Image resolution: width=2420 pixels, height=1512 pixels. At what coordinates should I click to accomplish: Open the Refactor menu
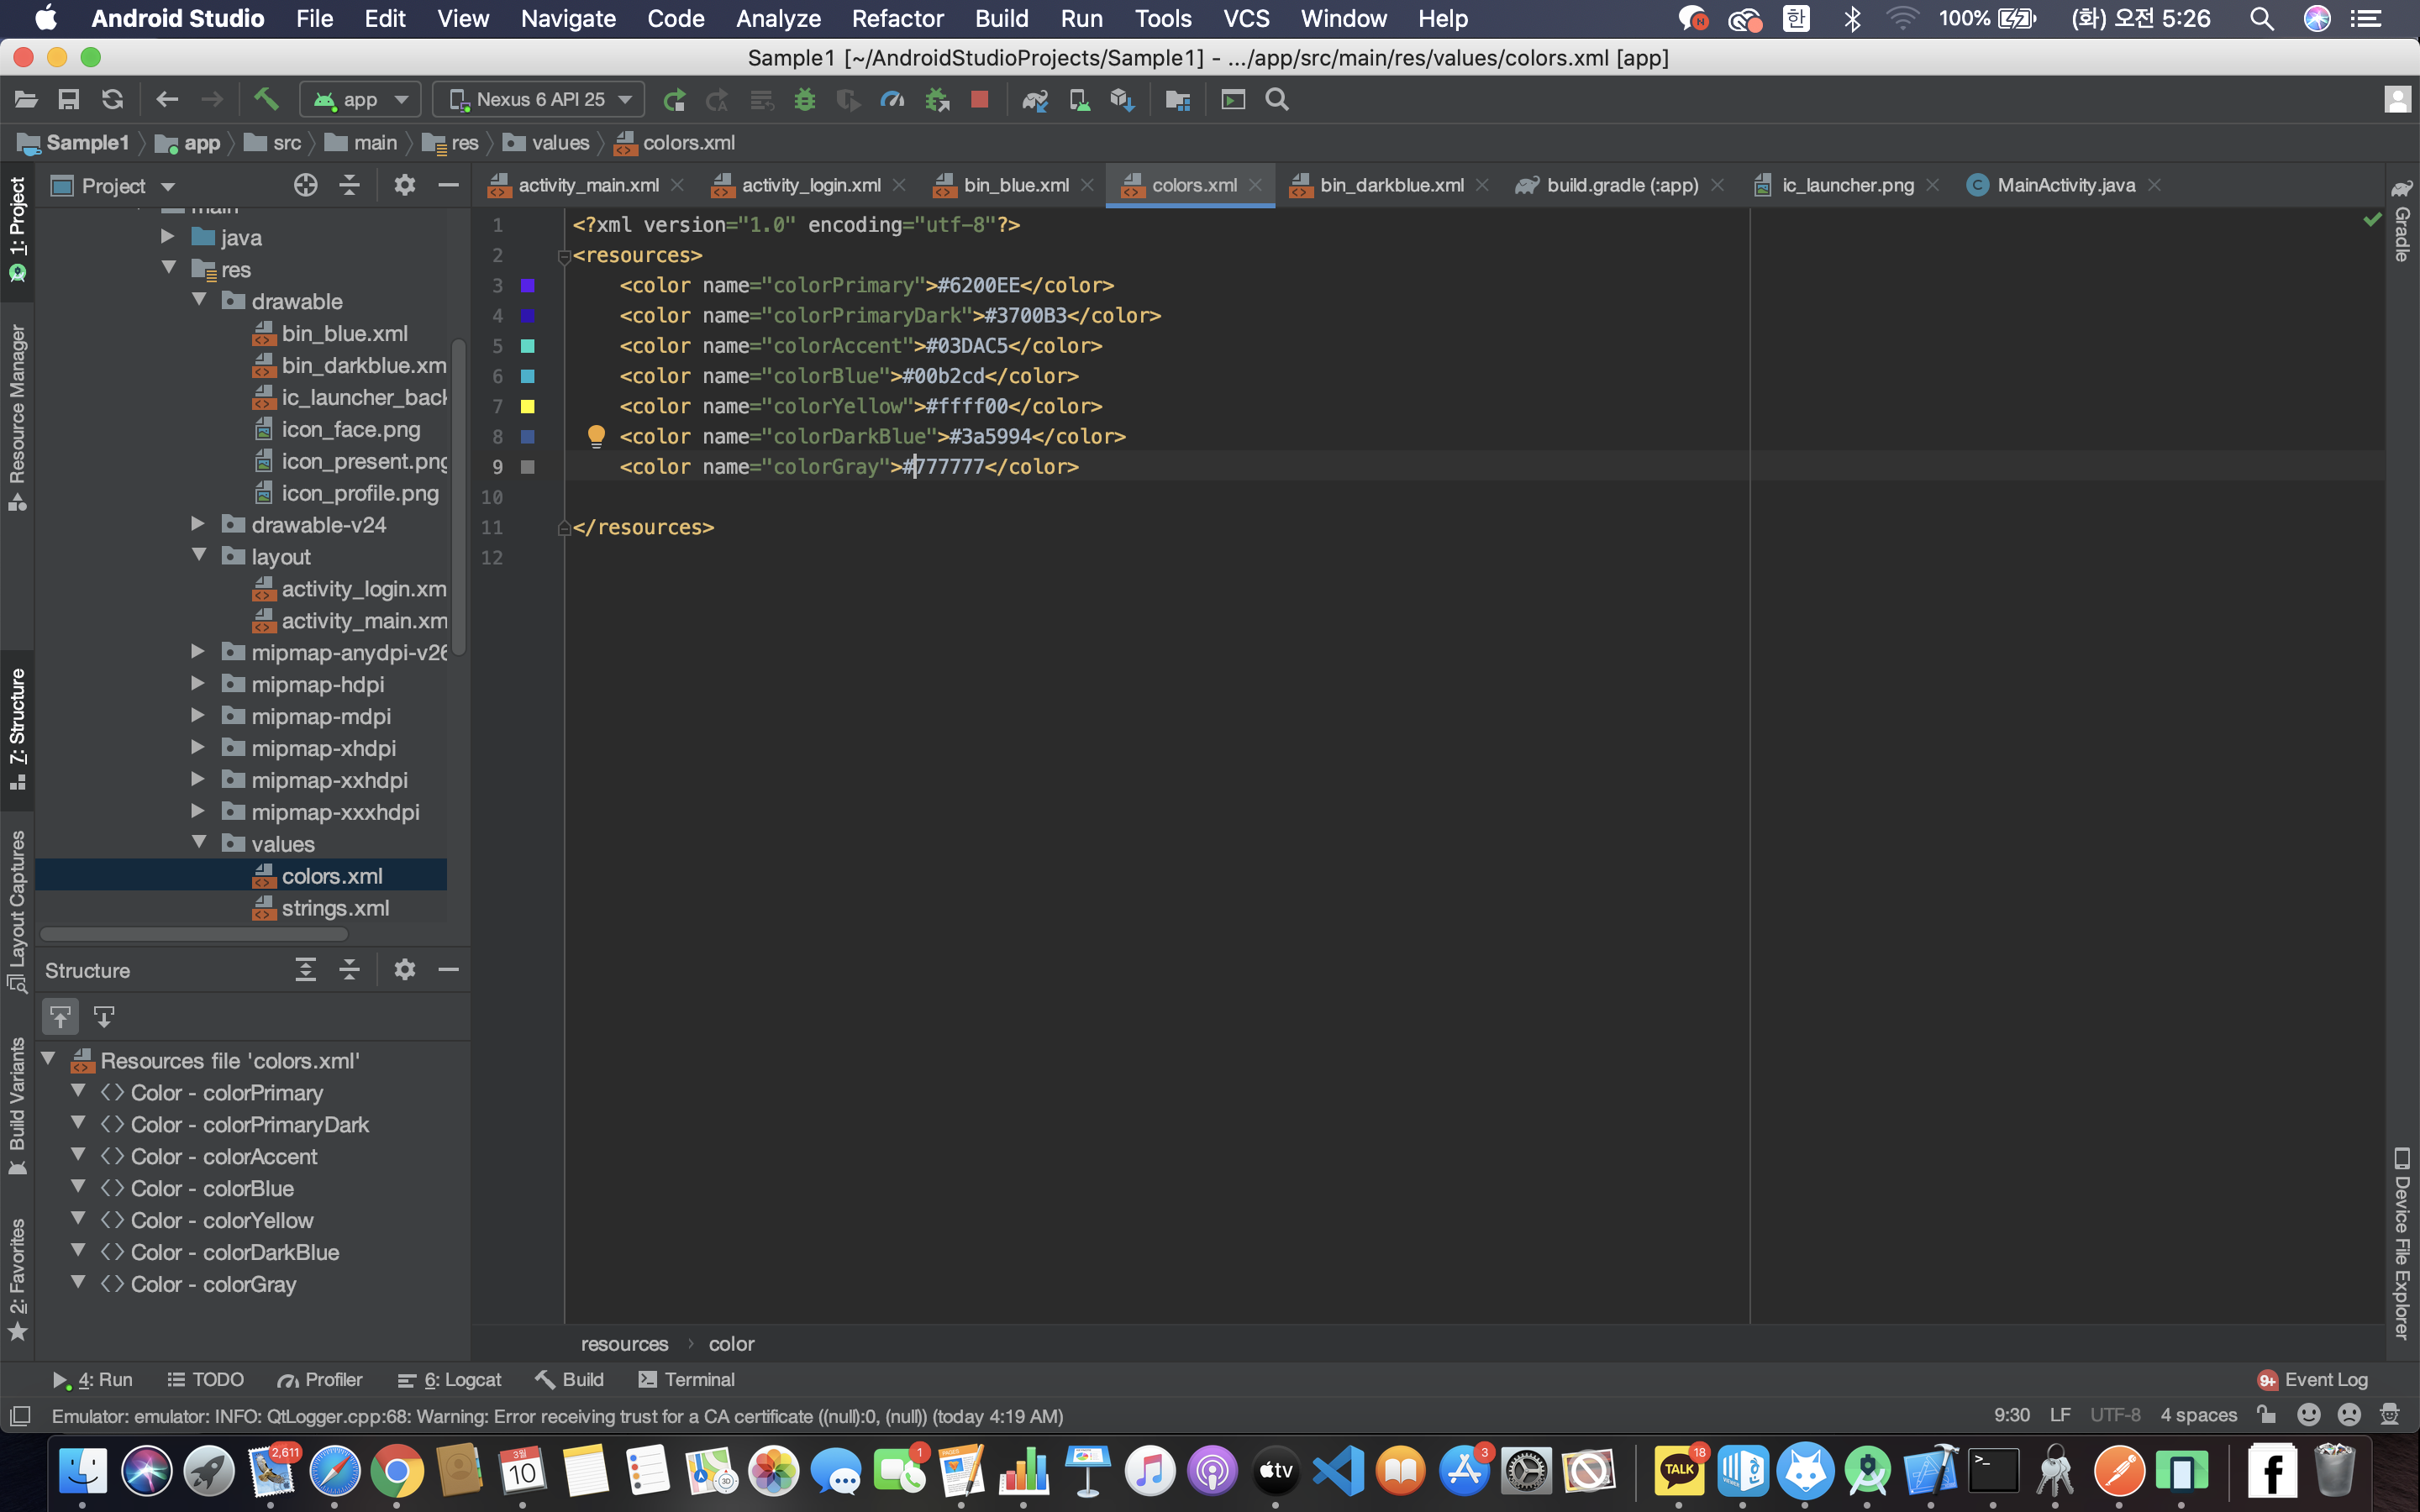pyautogui.click(x=897, y=18)
